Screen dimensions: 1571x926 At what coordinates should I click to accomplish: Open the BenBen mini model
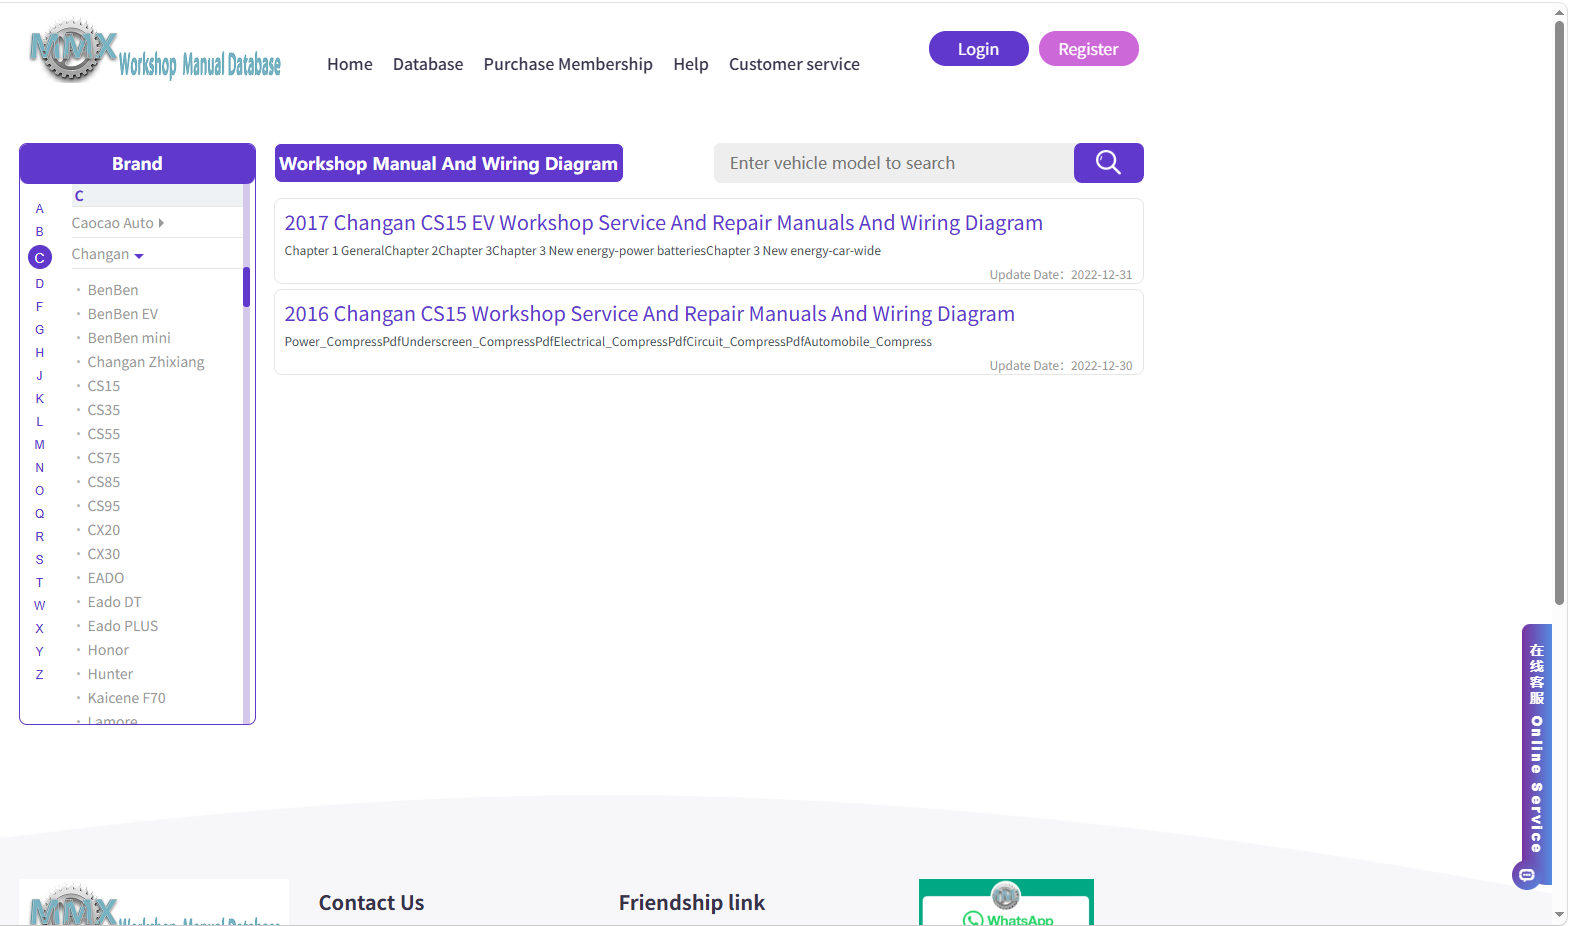[x=129, y=338]
